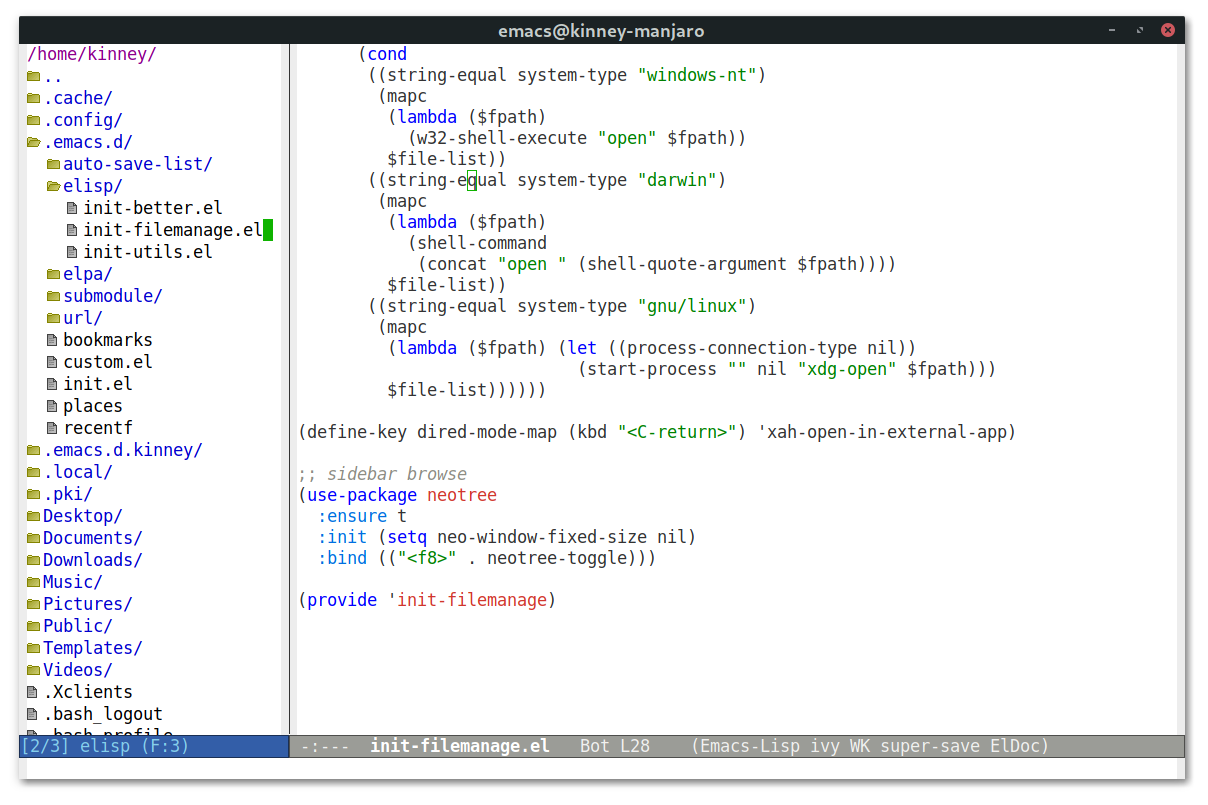Image resolution: width=1208 pixels, height=805 pixels.
Task: Click the folder icon beside Music/
Action: [x=33, y=581]
